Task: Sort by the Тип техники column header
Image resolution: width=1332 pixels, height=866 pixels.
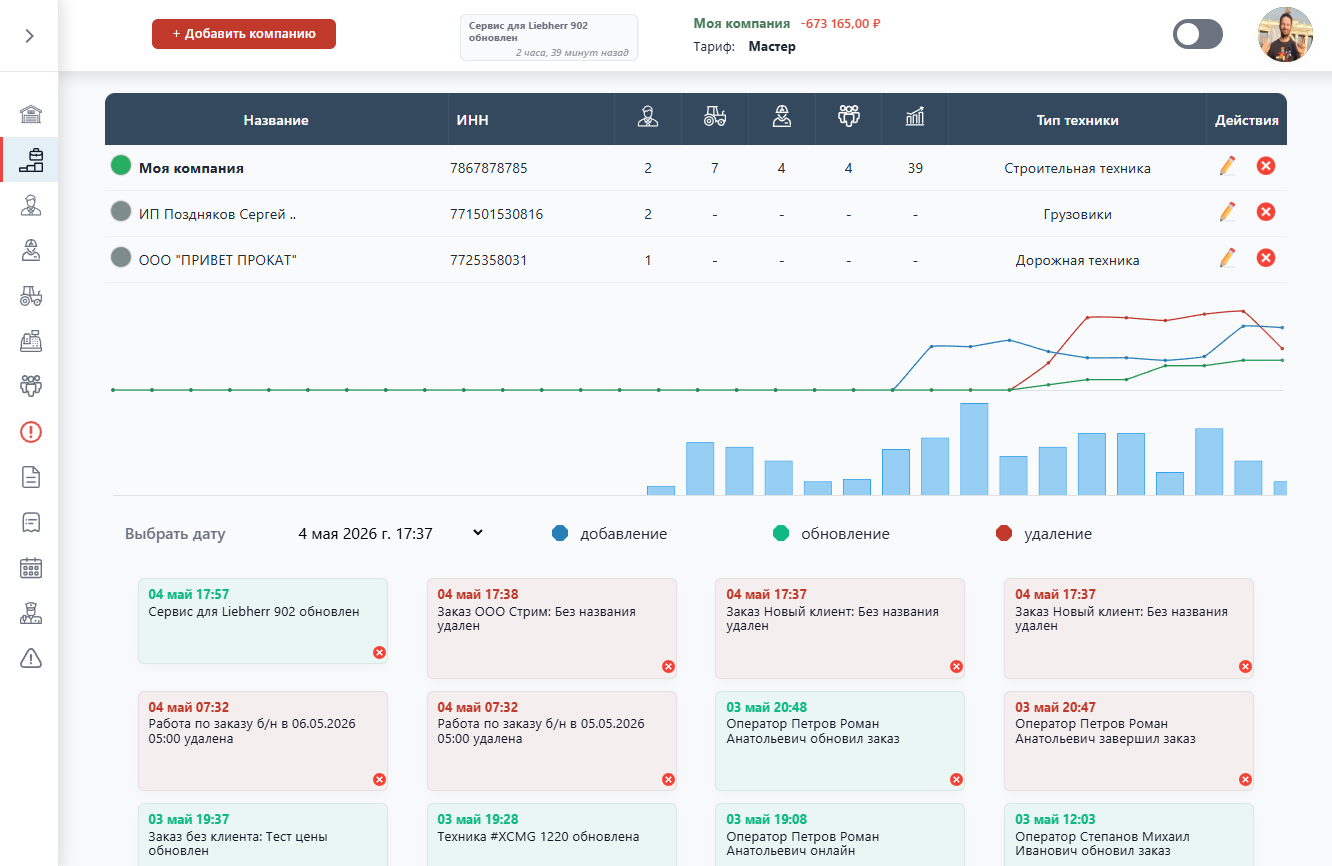Action: pyautogui.click(x=1077, y=120)
